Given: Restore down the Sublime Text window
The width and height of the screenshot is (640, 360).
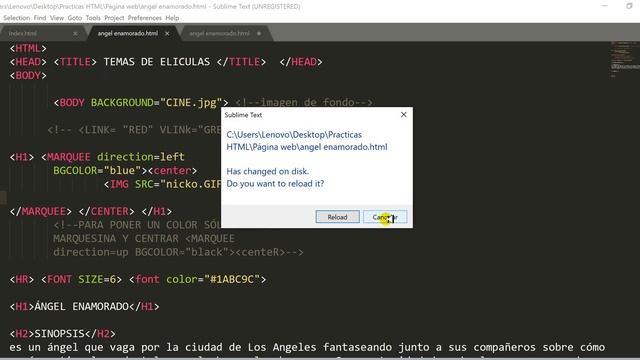Looking at the screenshot, I should tap(629, 6).
